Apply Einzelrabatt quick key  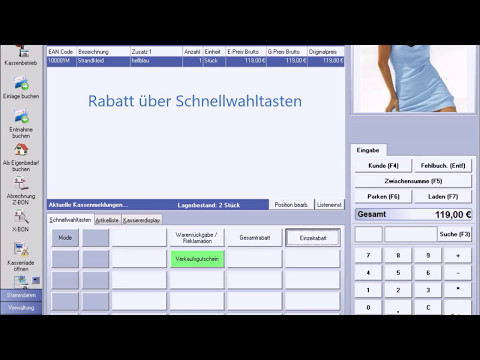pyautogui.click(x=313, y=238)
